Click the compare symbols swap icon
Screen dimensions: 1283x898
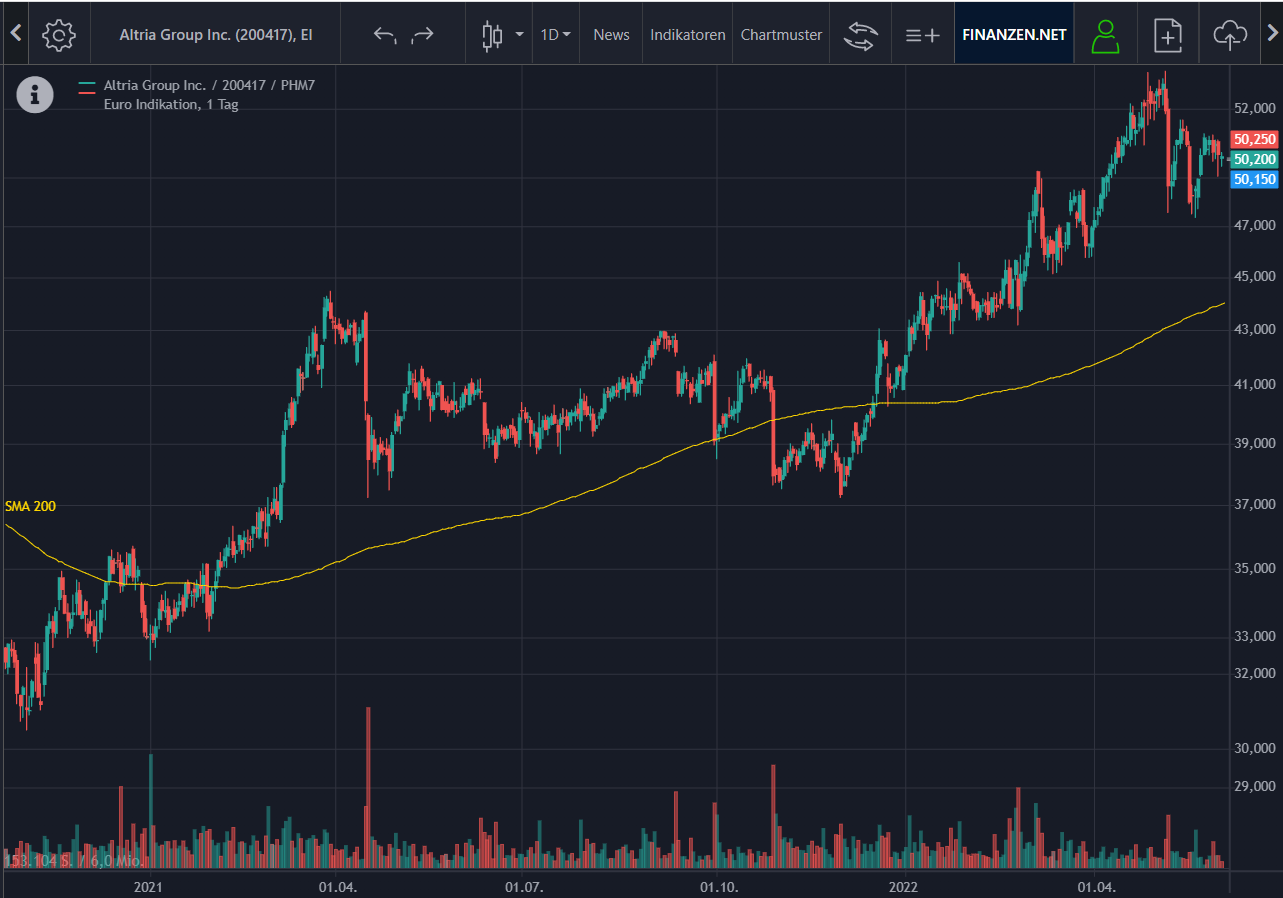pyautogui.click(x=860, y=35)
